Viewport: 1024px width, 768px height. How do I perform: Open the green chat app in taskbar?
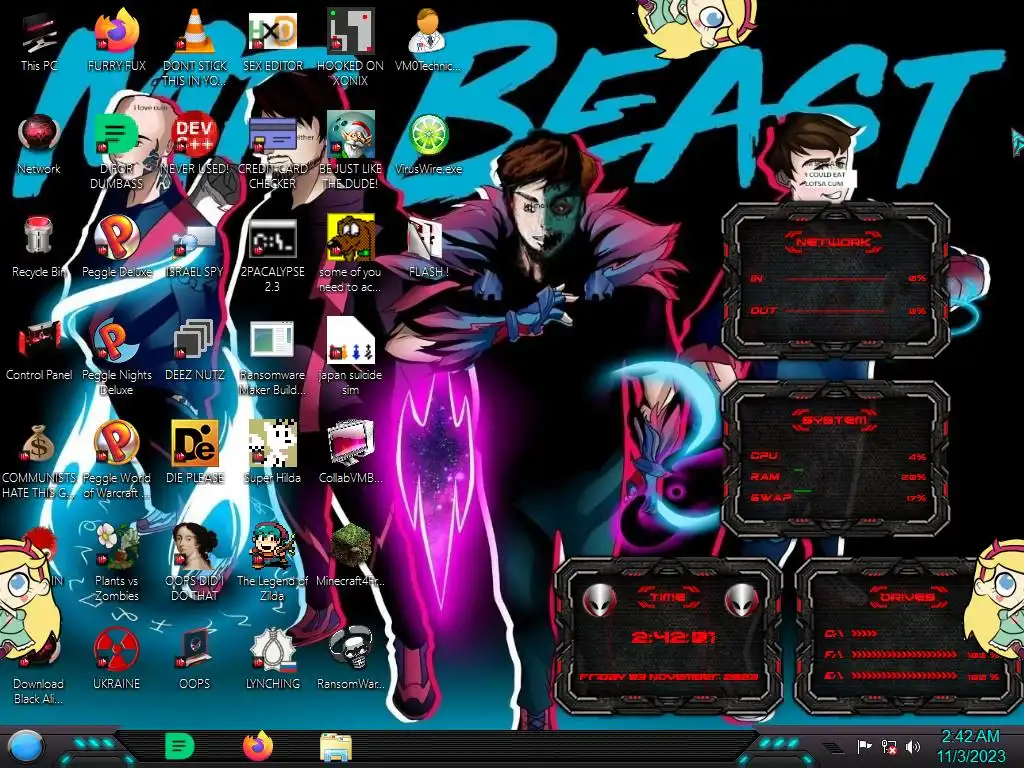pos(180,746)
